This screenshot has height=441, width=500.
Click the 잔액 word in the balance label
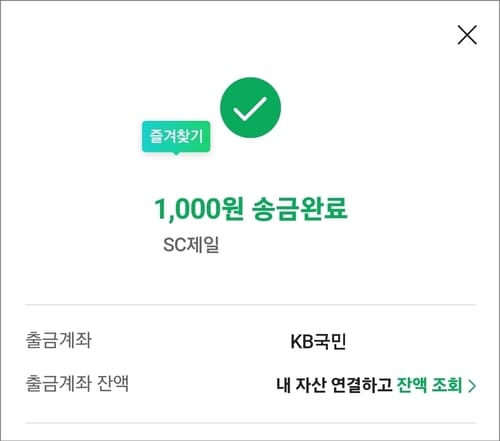(113, 383)
